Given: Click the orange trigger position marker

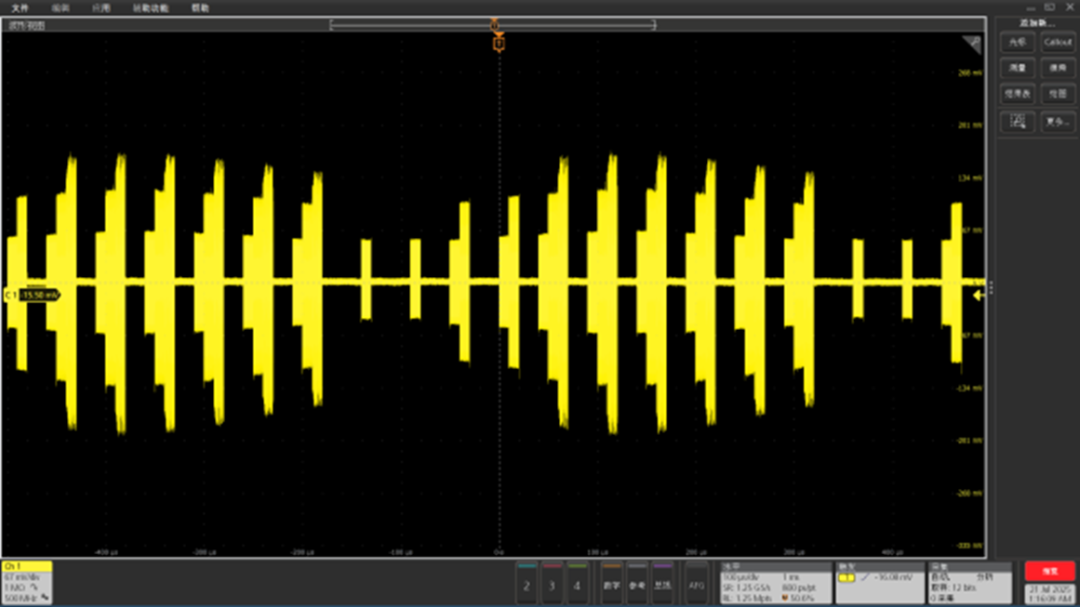Looking at the screenshot, I should coord(499,44).
